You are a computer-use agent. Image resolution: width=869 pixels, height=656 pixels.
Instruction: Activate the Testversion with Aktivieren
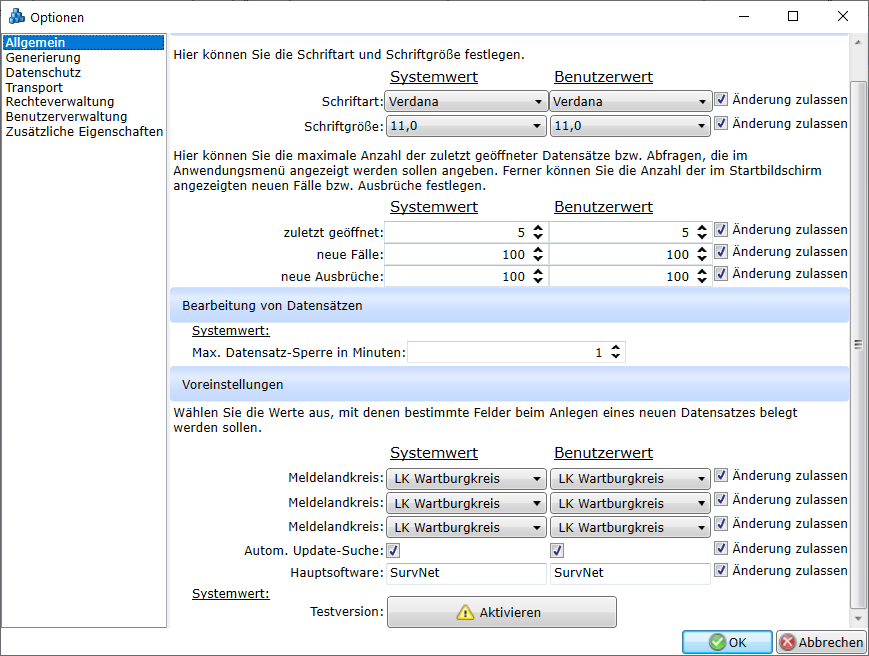[x=502, y=612]
